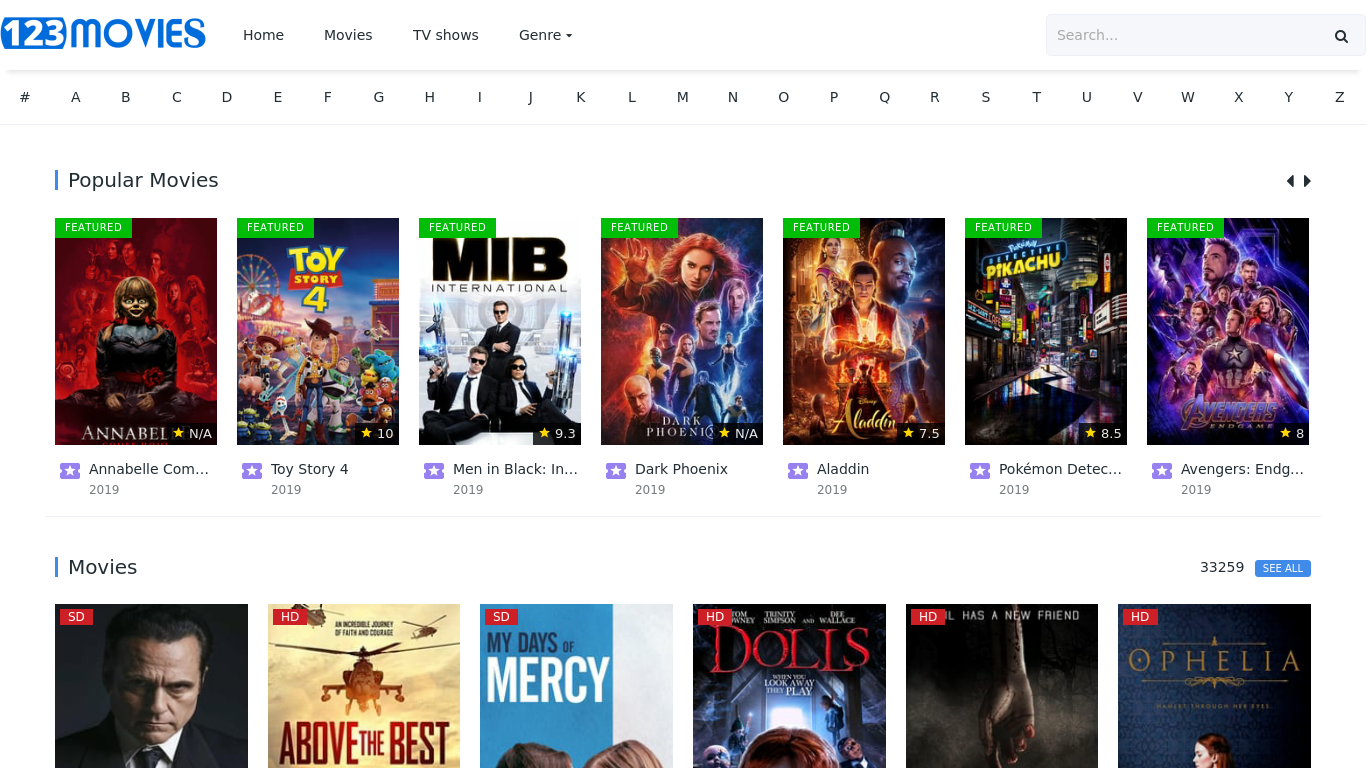This screenshot has width=1366, height=768.
Task: Click the Popular Movies heading
Action: point(143,180)
